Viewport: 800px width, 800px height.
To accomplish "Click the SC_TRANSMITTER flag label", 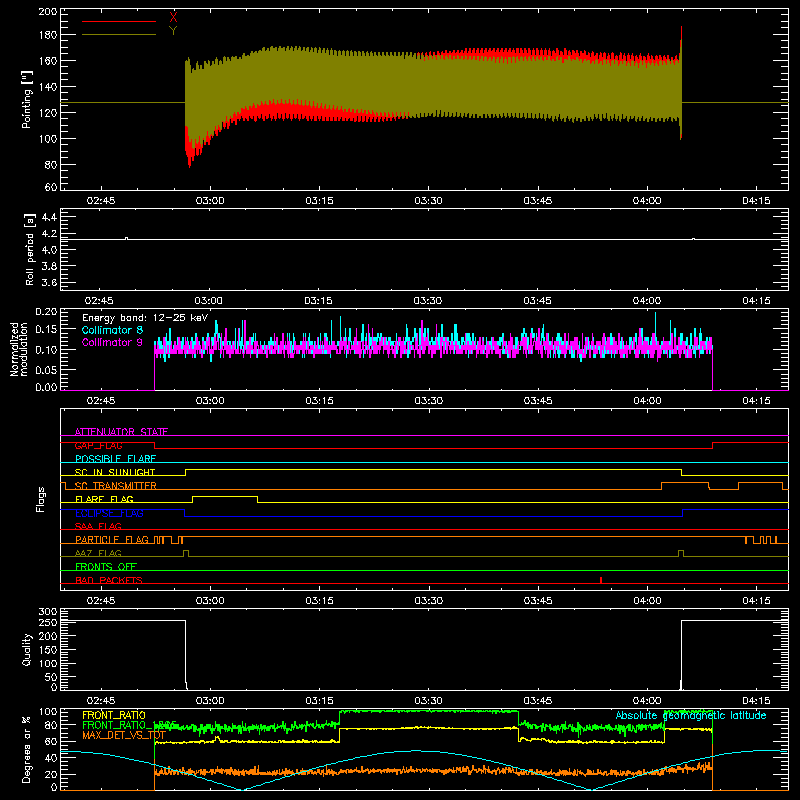I will (x=116, y=486).
